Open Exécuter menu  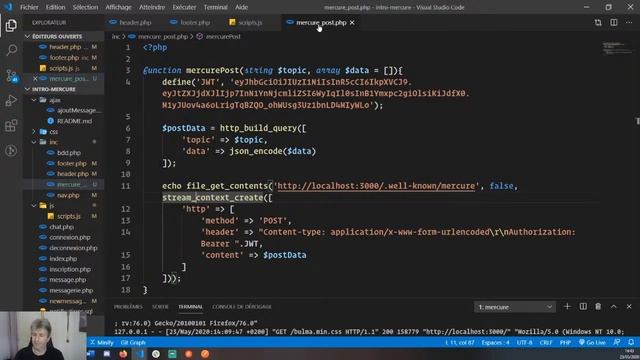tap(184, 7)
